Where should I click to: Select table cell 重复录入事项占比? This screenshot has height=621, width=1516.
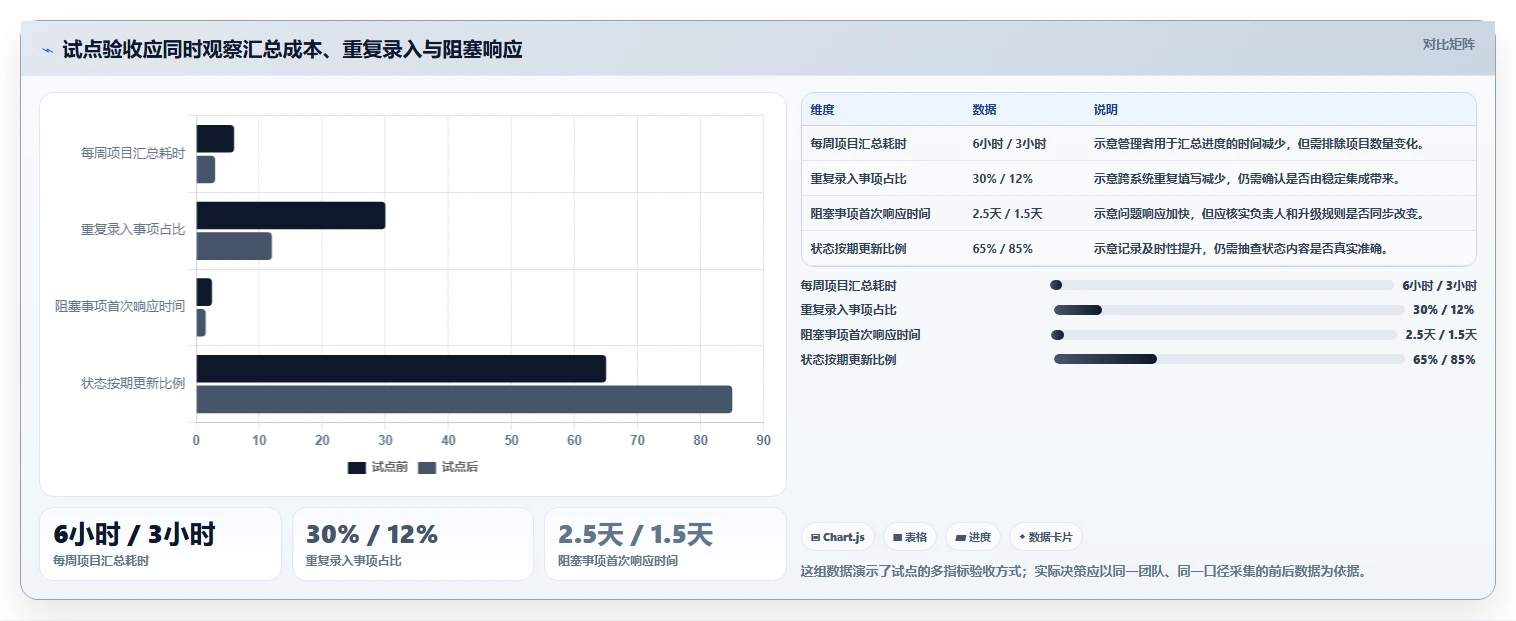(x=858, y=179)
